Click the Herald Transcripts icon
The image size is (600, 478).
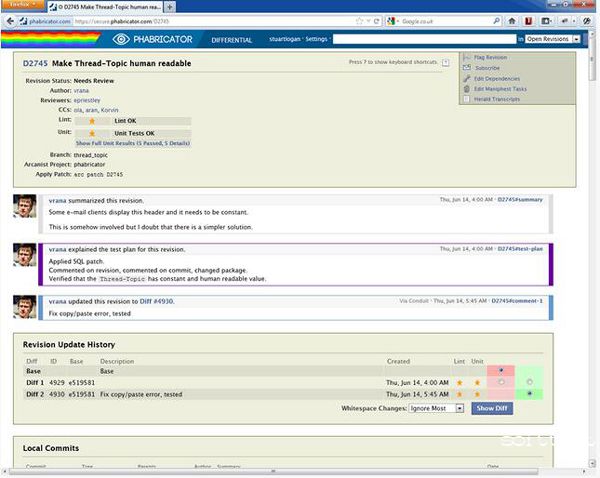pyautogui.click(x=466, y=99)
